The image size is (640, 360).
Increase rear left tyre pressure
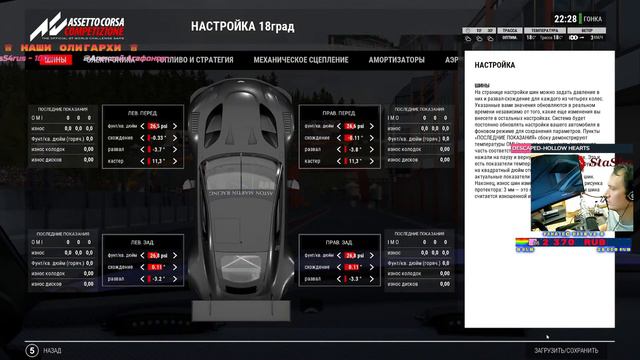tap(175, 256)
